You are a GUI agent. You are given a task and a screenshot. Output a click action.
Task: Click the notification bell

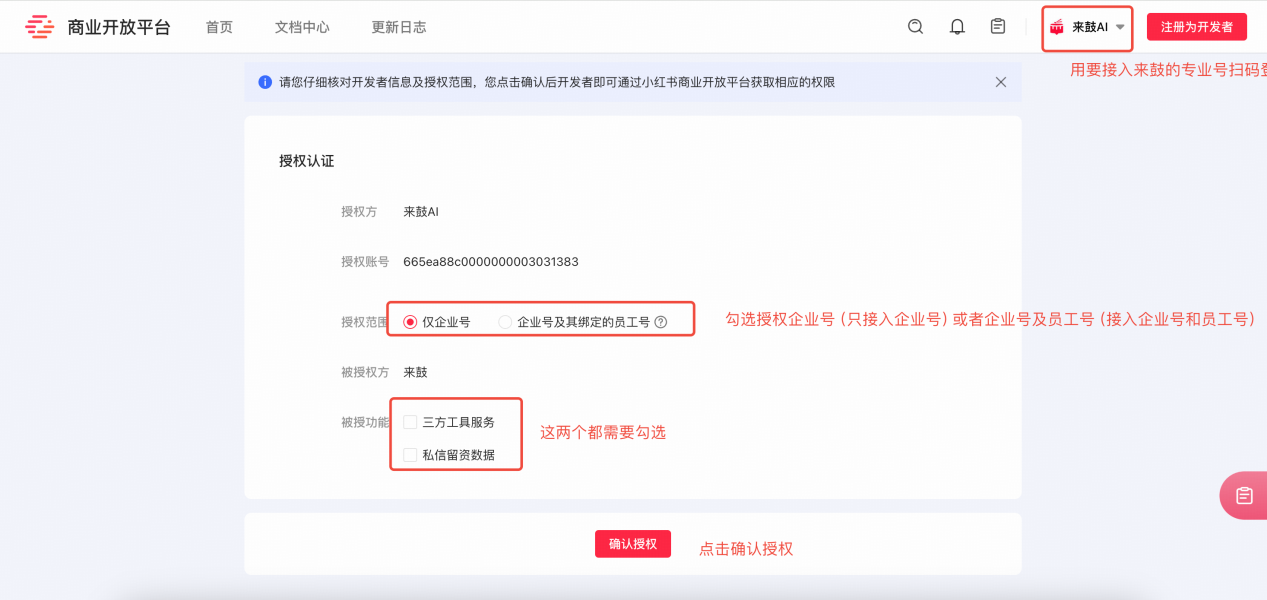pos(956,26)
